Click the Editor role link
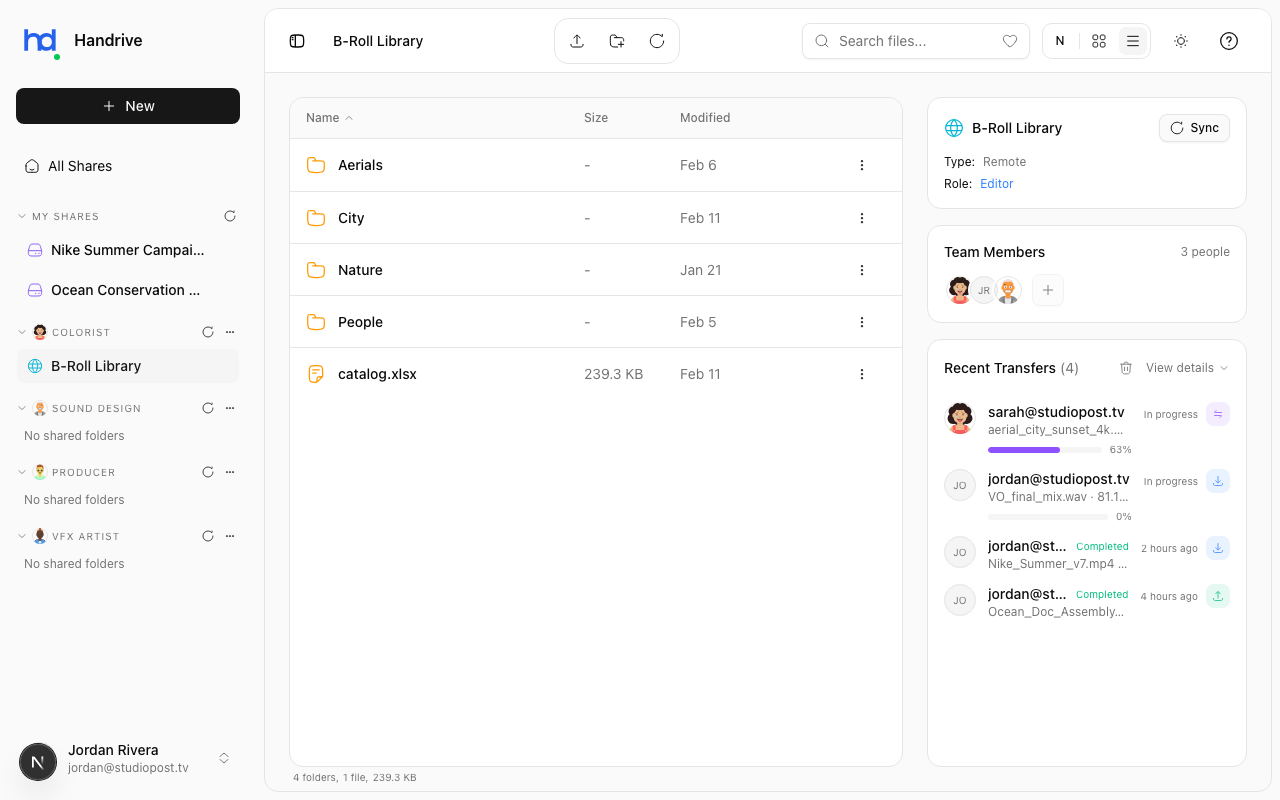The width and height of the screenshot is (1280, 800). [996, 183]
